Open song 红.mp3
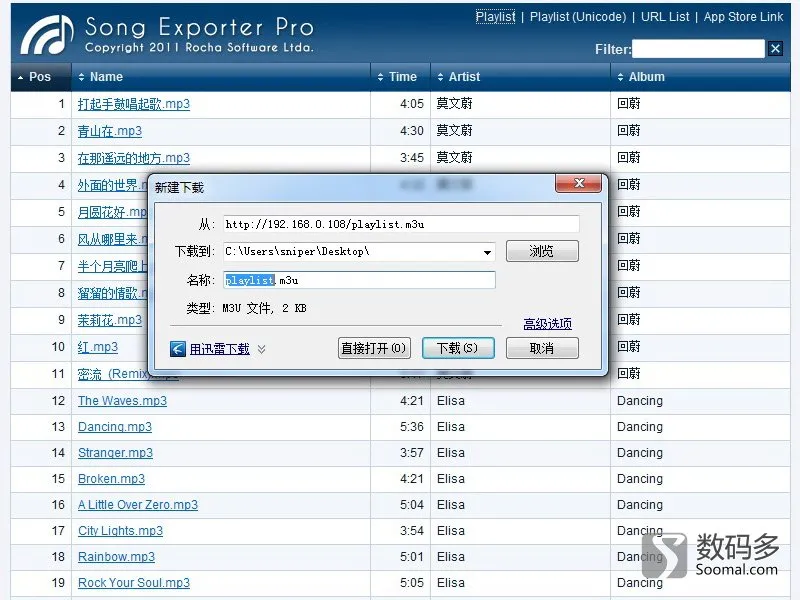The image size is (800, 600). tap(97, 347)
